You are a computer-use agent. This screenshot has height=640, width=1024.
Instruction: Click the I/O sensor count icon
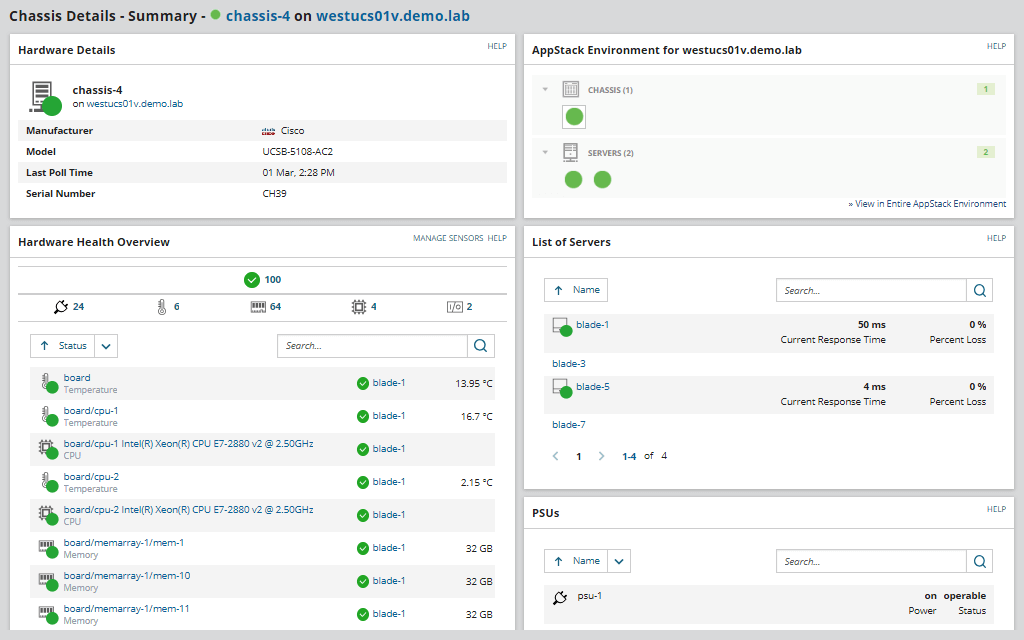[x=453, y=306]
